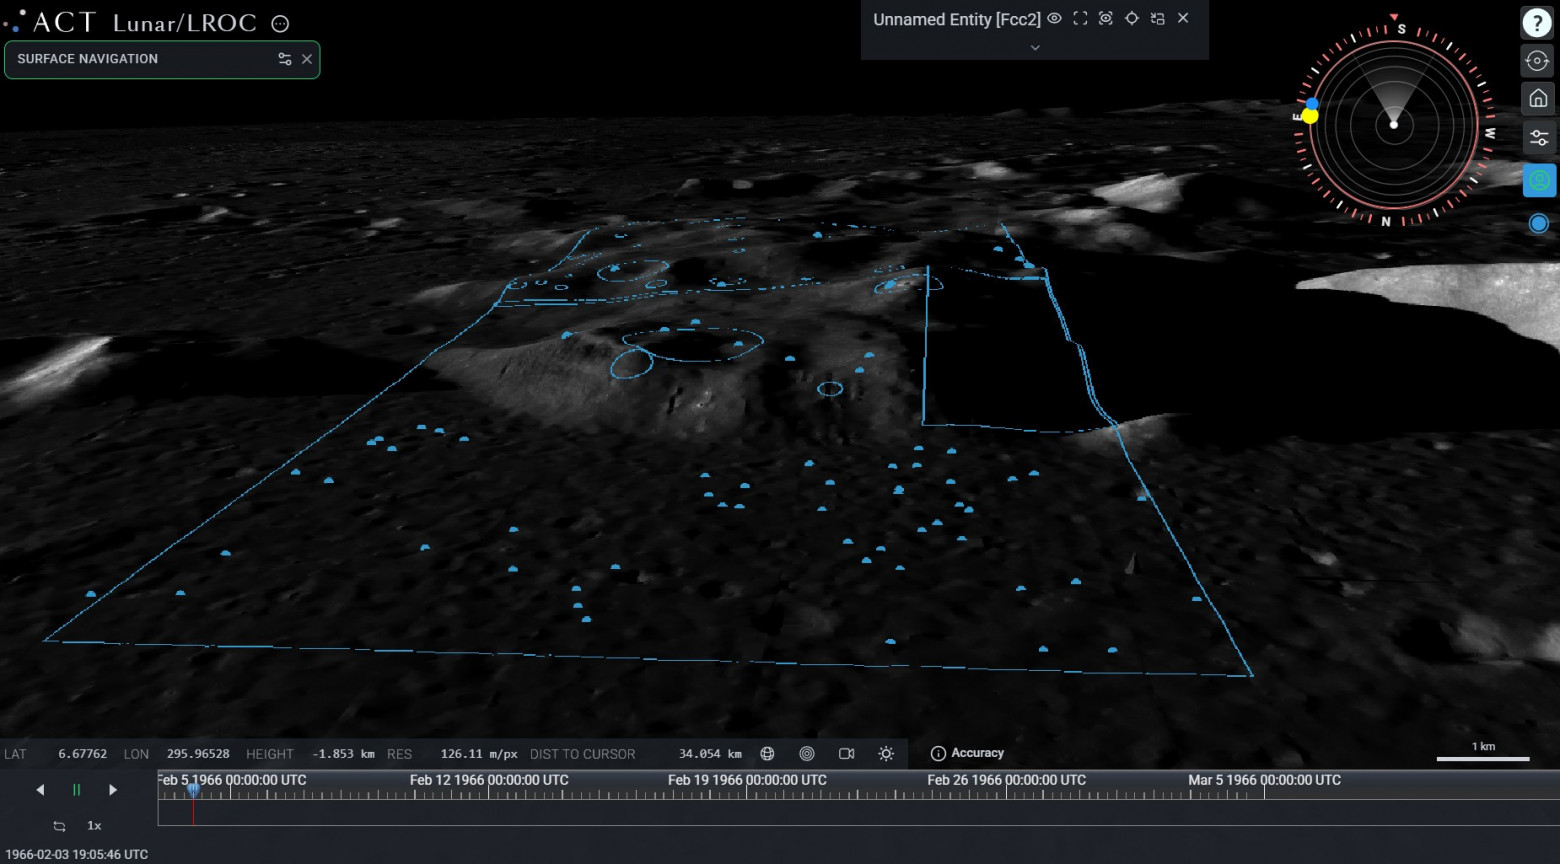
Task: Step time forward with the right arrow
Action: (113, 790)
